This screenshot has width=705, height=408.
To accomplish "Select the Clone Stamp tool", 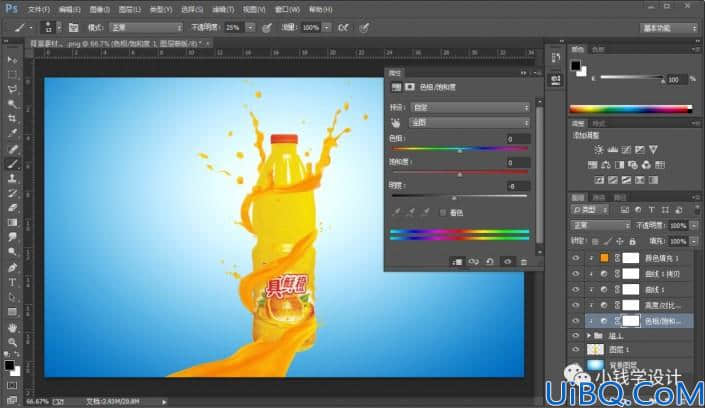I will [x=12, y=179].
